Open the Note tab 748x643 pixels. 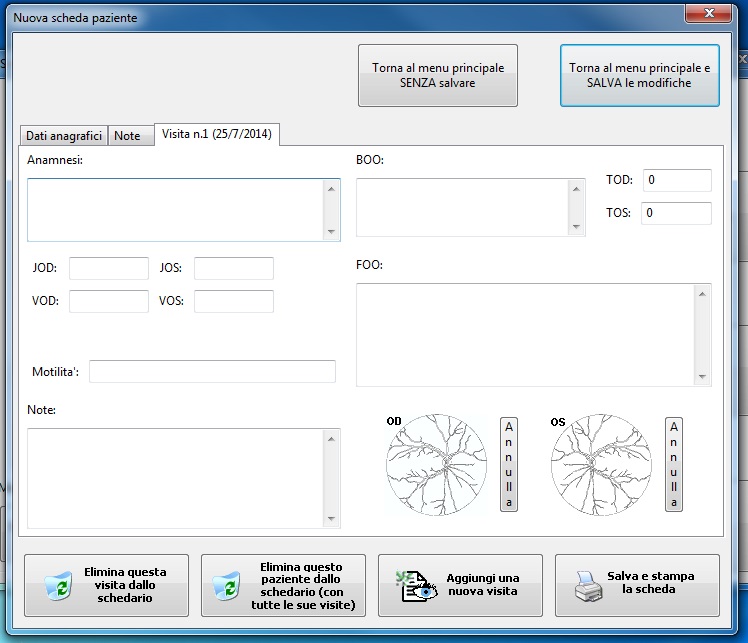[x=128, y=136]
